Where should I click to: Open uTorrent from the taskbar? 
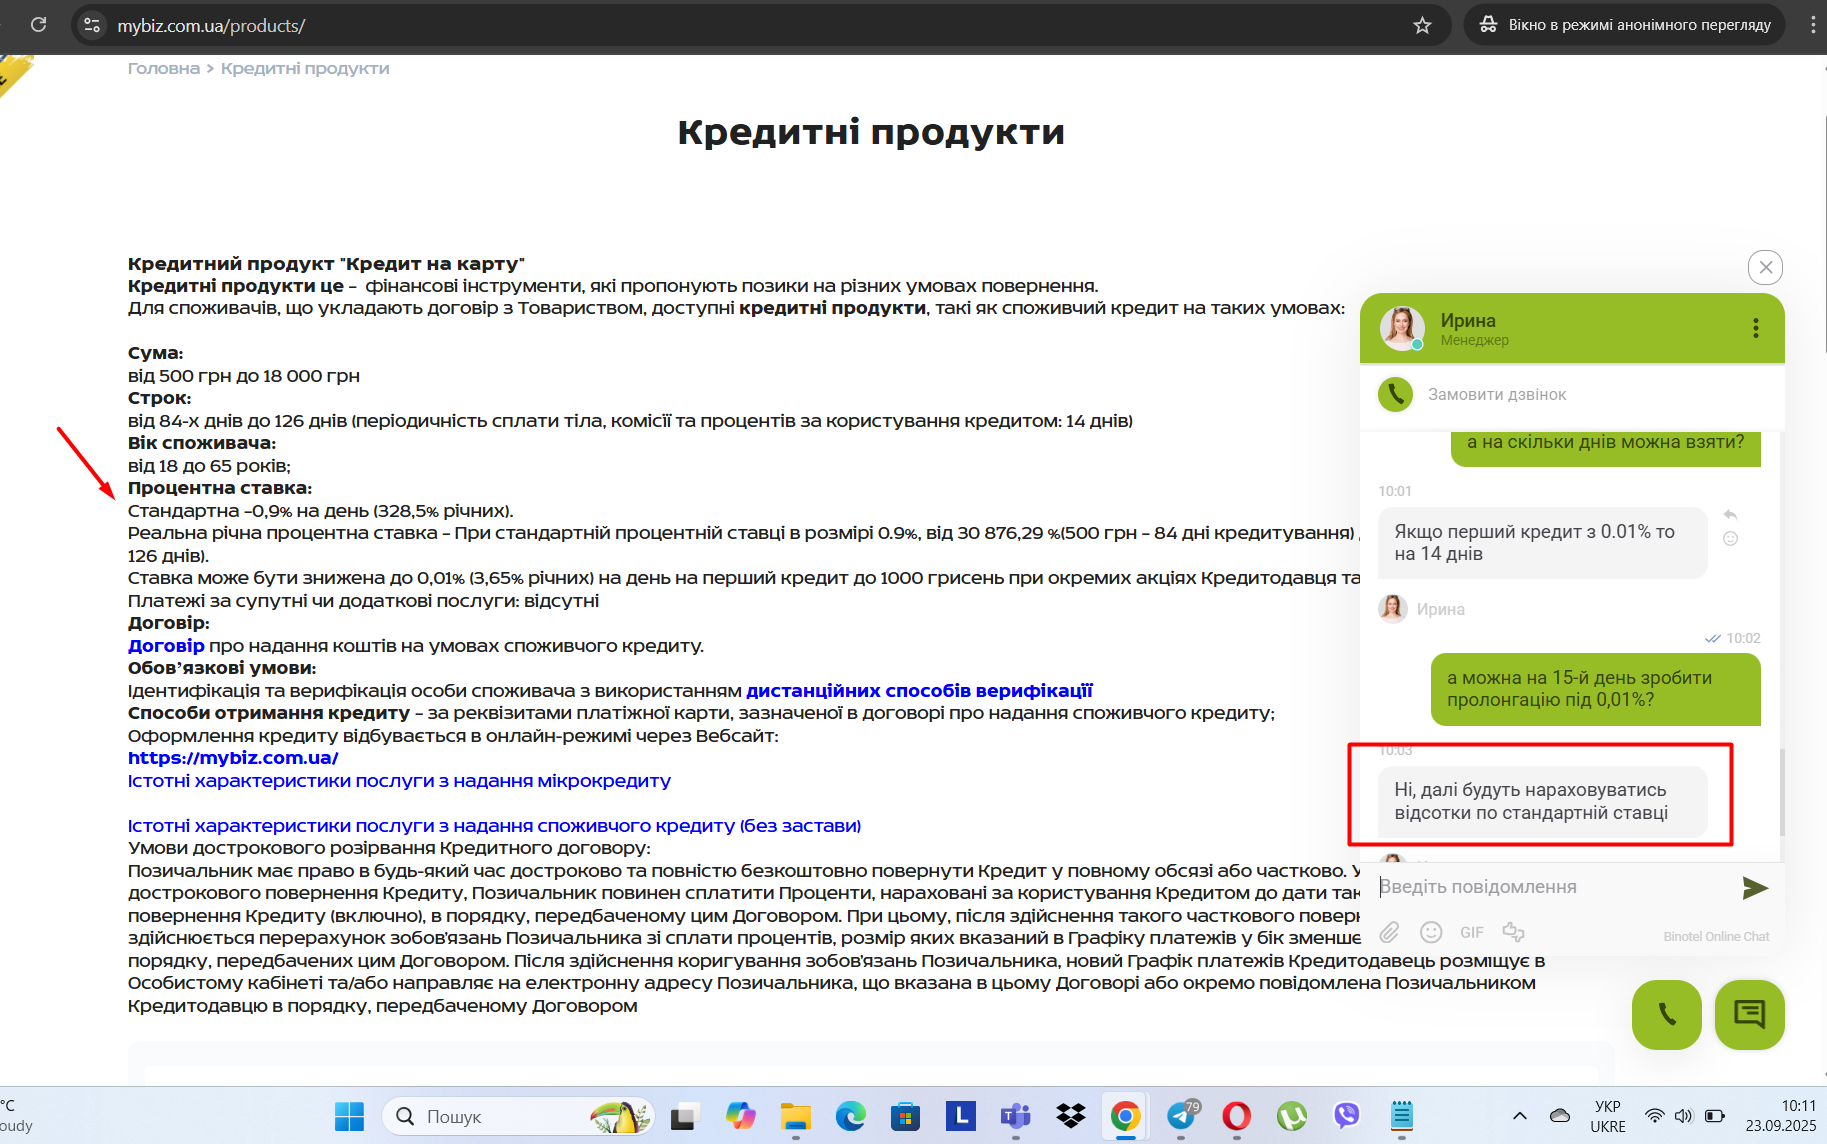point(1292,1116)
